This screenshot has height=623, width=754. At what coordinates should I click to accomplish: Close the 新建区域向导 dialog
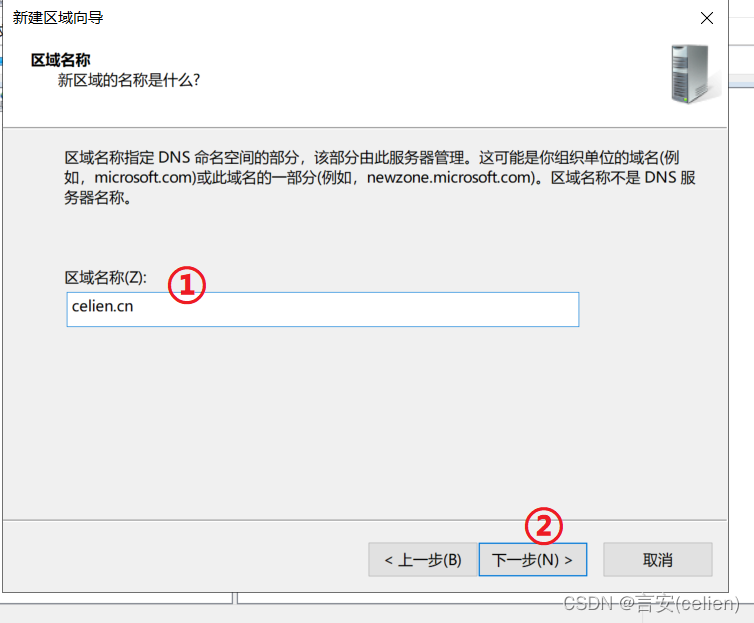pyautogui.click(x=706, y=18)
